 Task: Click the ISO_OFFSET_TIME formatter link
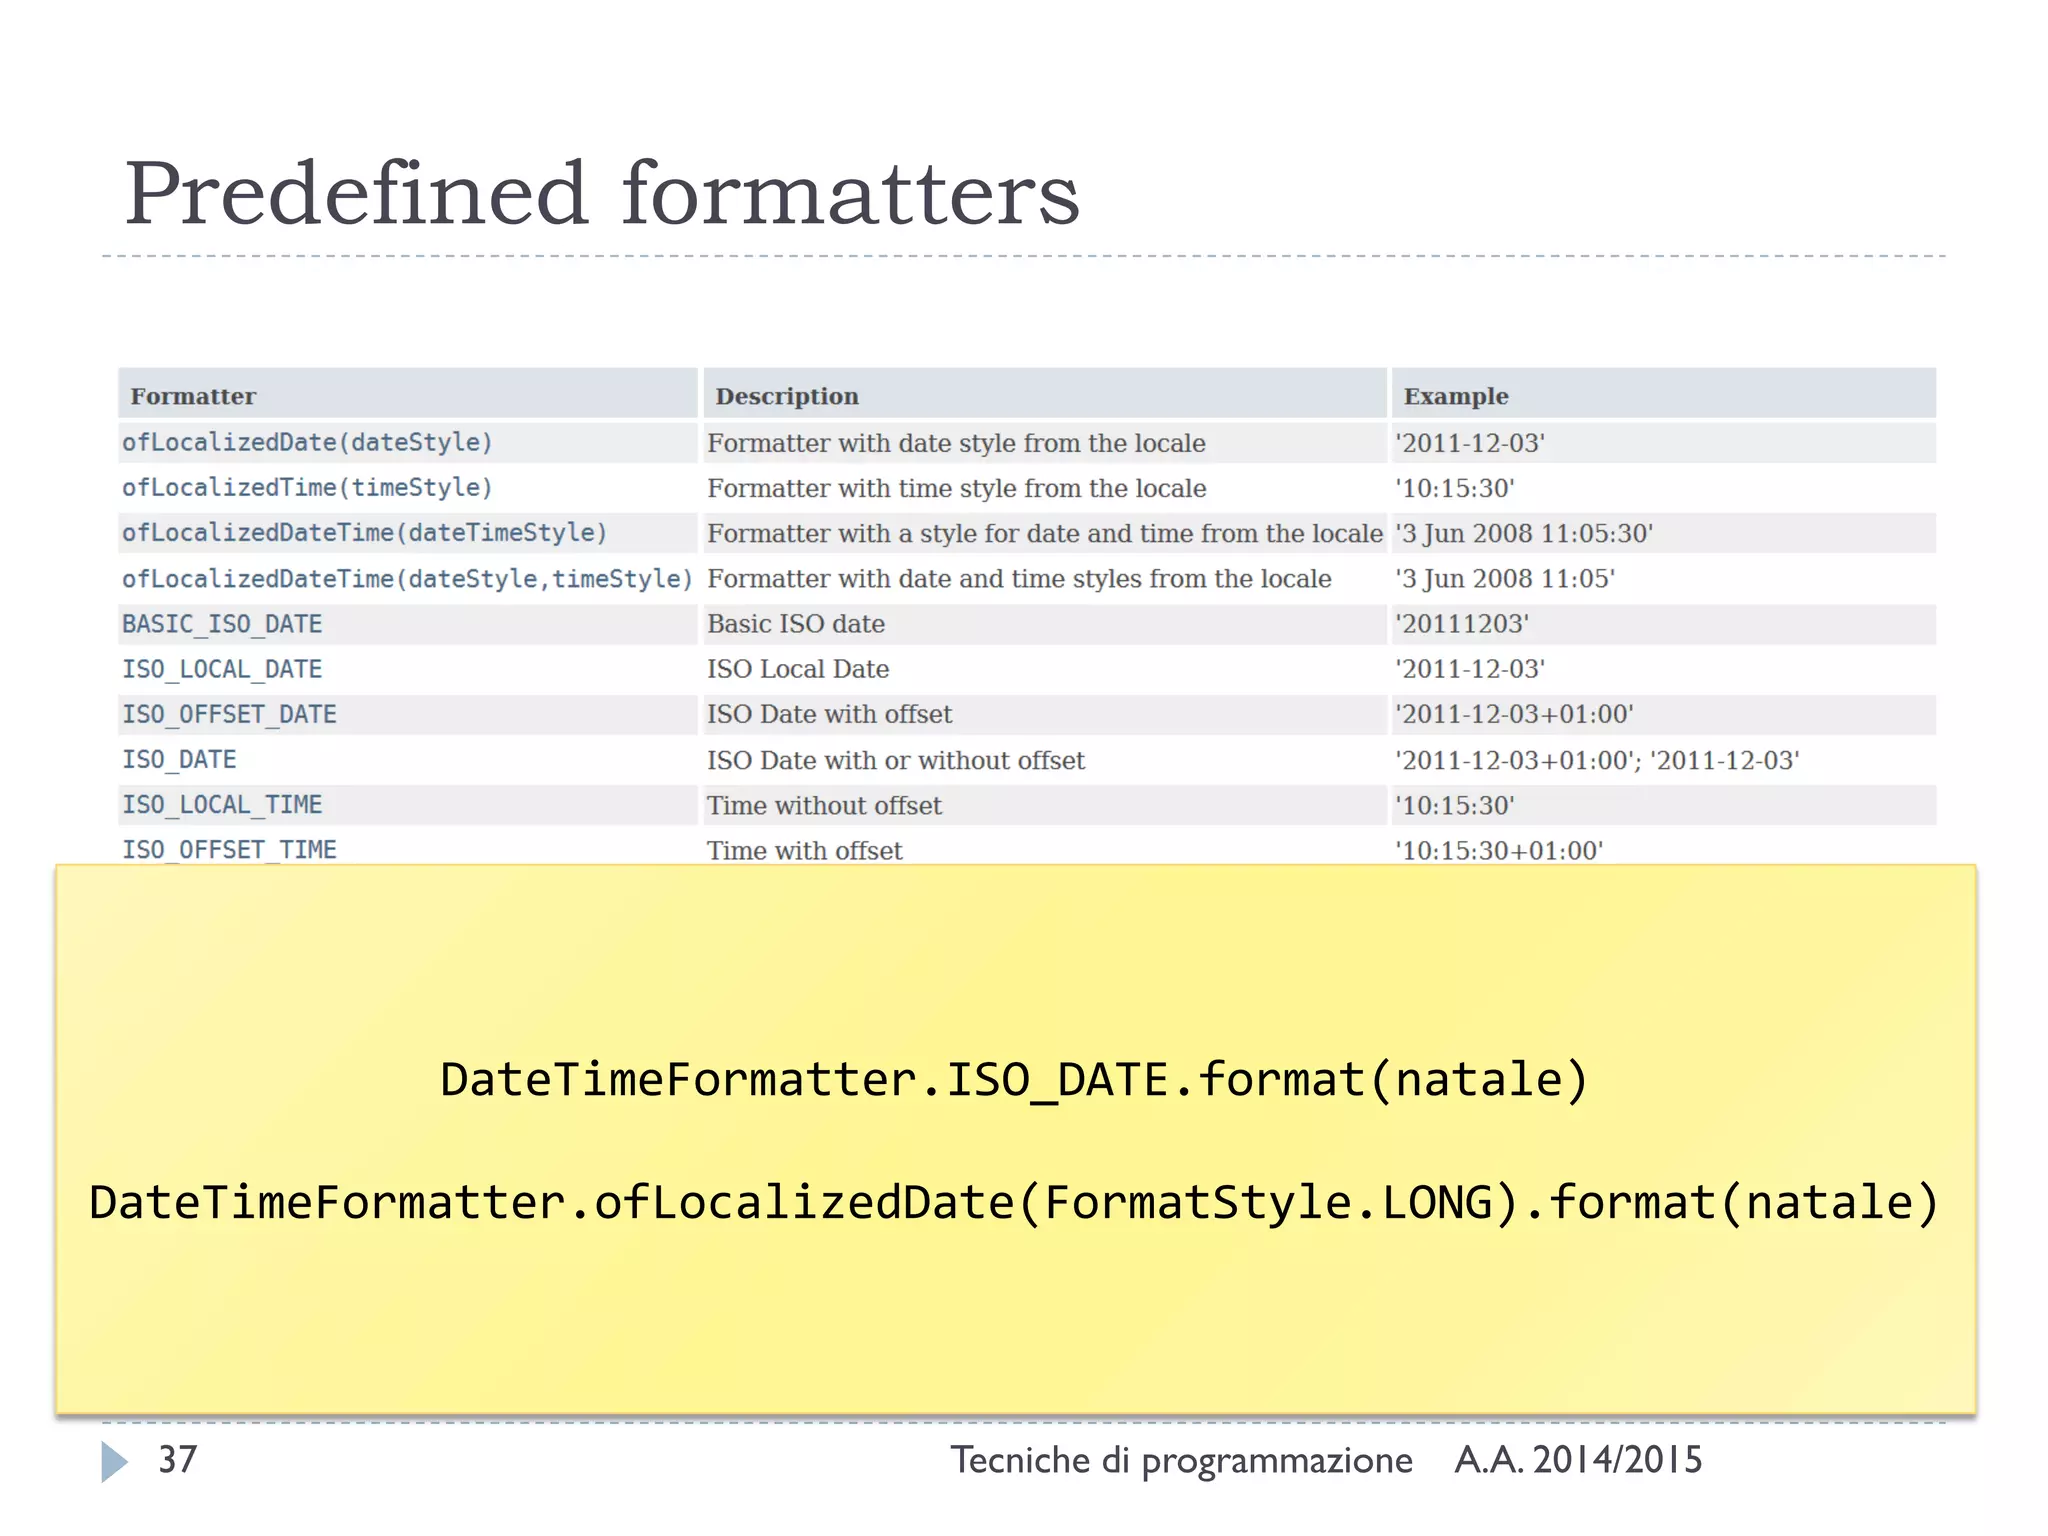click(229, 850)
